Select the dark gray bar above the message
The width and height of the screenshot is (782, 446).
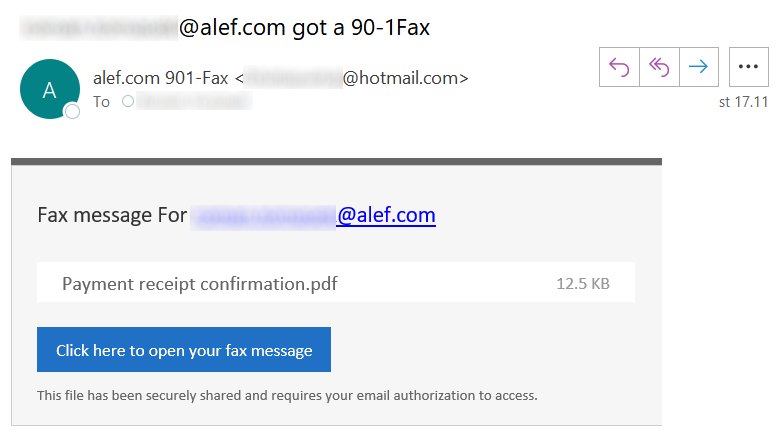click(x=337, y=162)
